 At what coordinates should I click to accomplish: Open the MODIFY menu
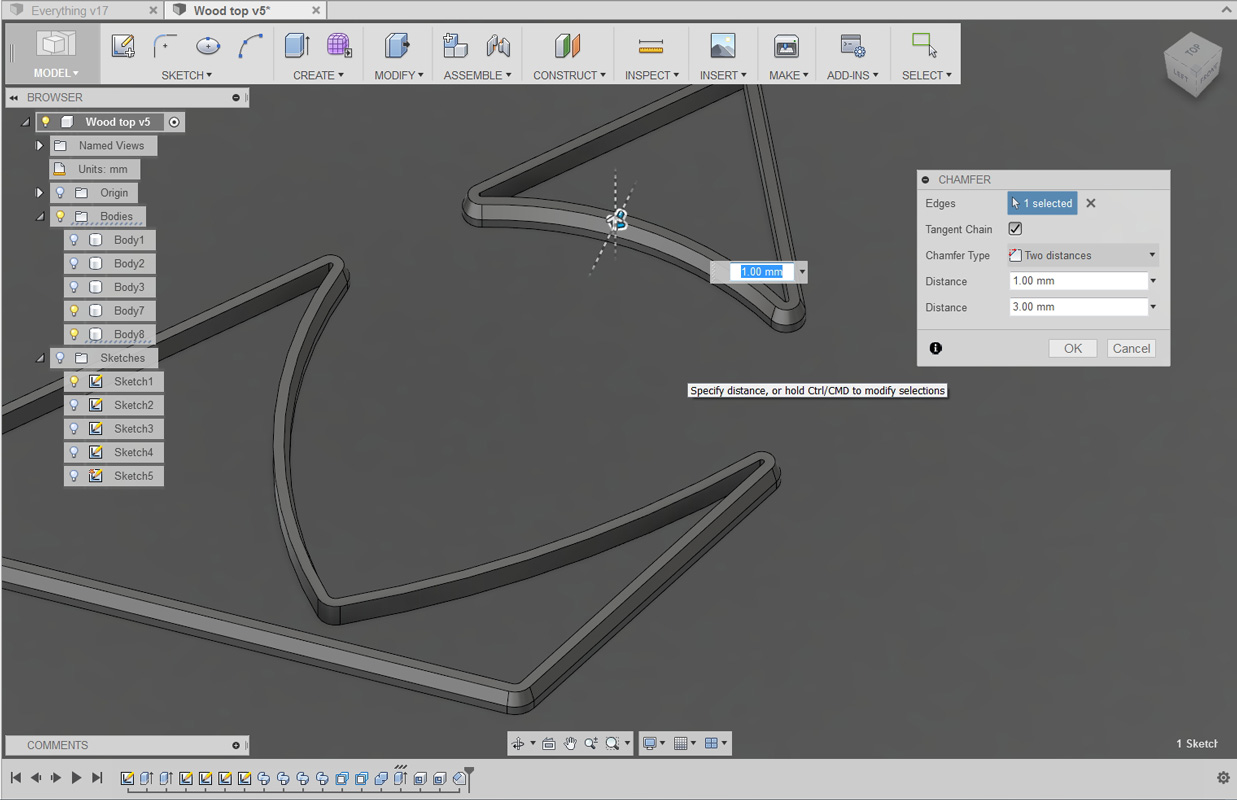click(398, 75)
